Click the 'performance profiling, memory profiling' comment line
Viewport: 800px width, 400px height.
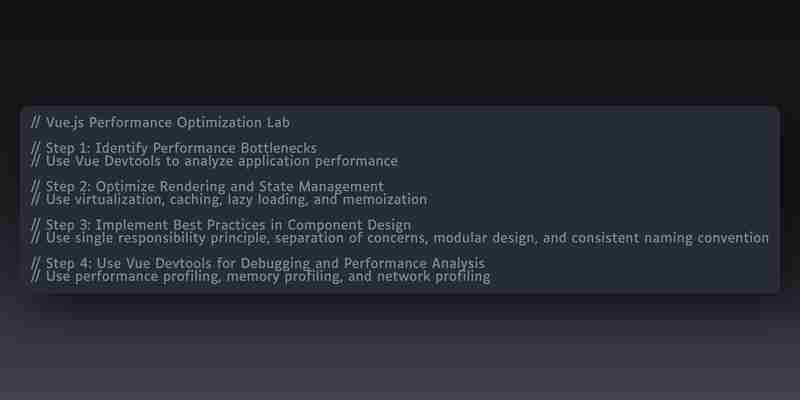[x=261, y=277]
